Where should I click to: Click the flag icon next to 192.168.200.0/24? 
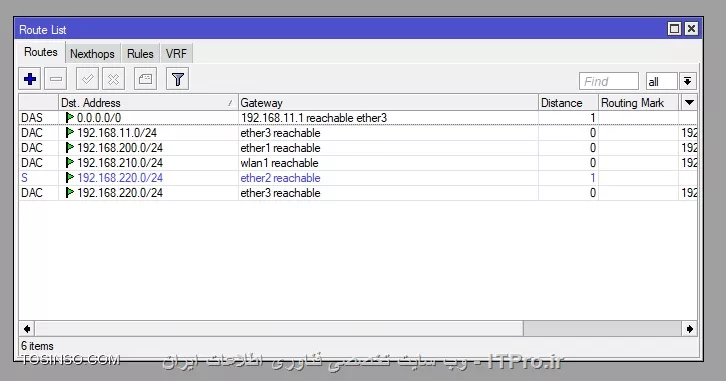69,148
